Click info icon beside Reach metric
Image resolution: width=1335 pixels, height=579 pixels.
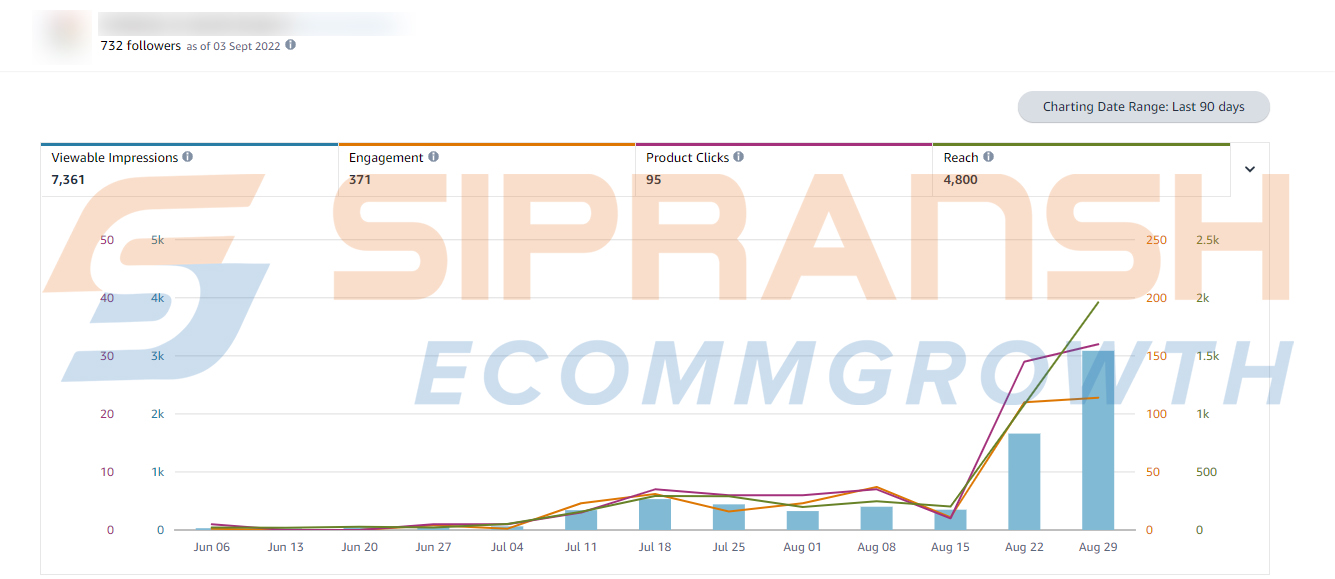988,157
